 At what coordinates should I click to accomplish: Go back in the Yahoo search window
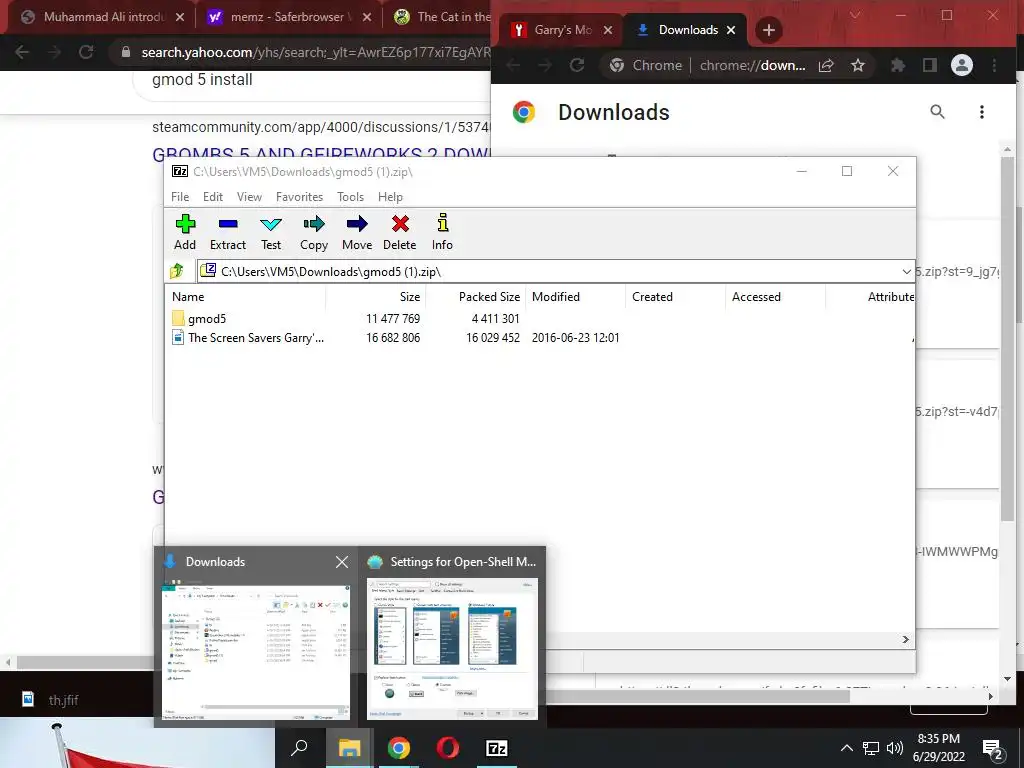coord(22,52)
